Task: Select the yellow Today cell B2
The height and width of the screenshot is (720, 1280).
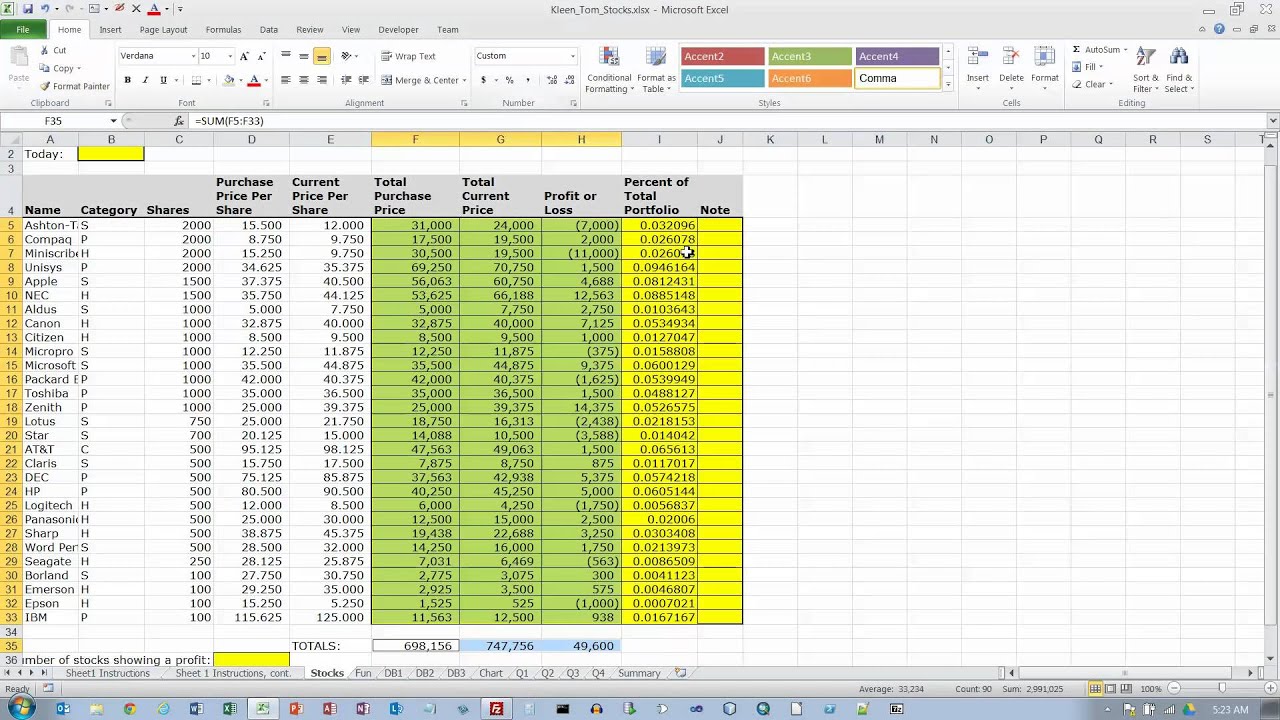Action: tap(111, 154)
